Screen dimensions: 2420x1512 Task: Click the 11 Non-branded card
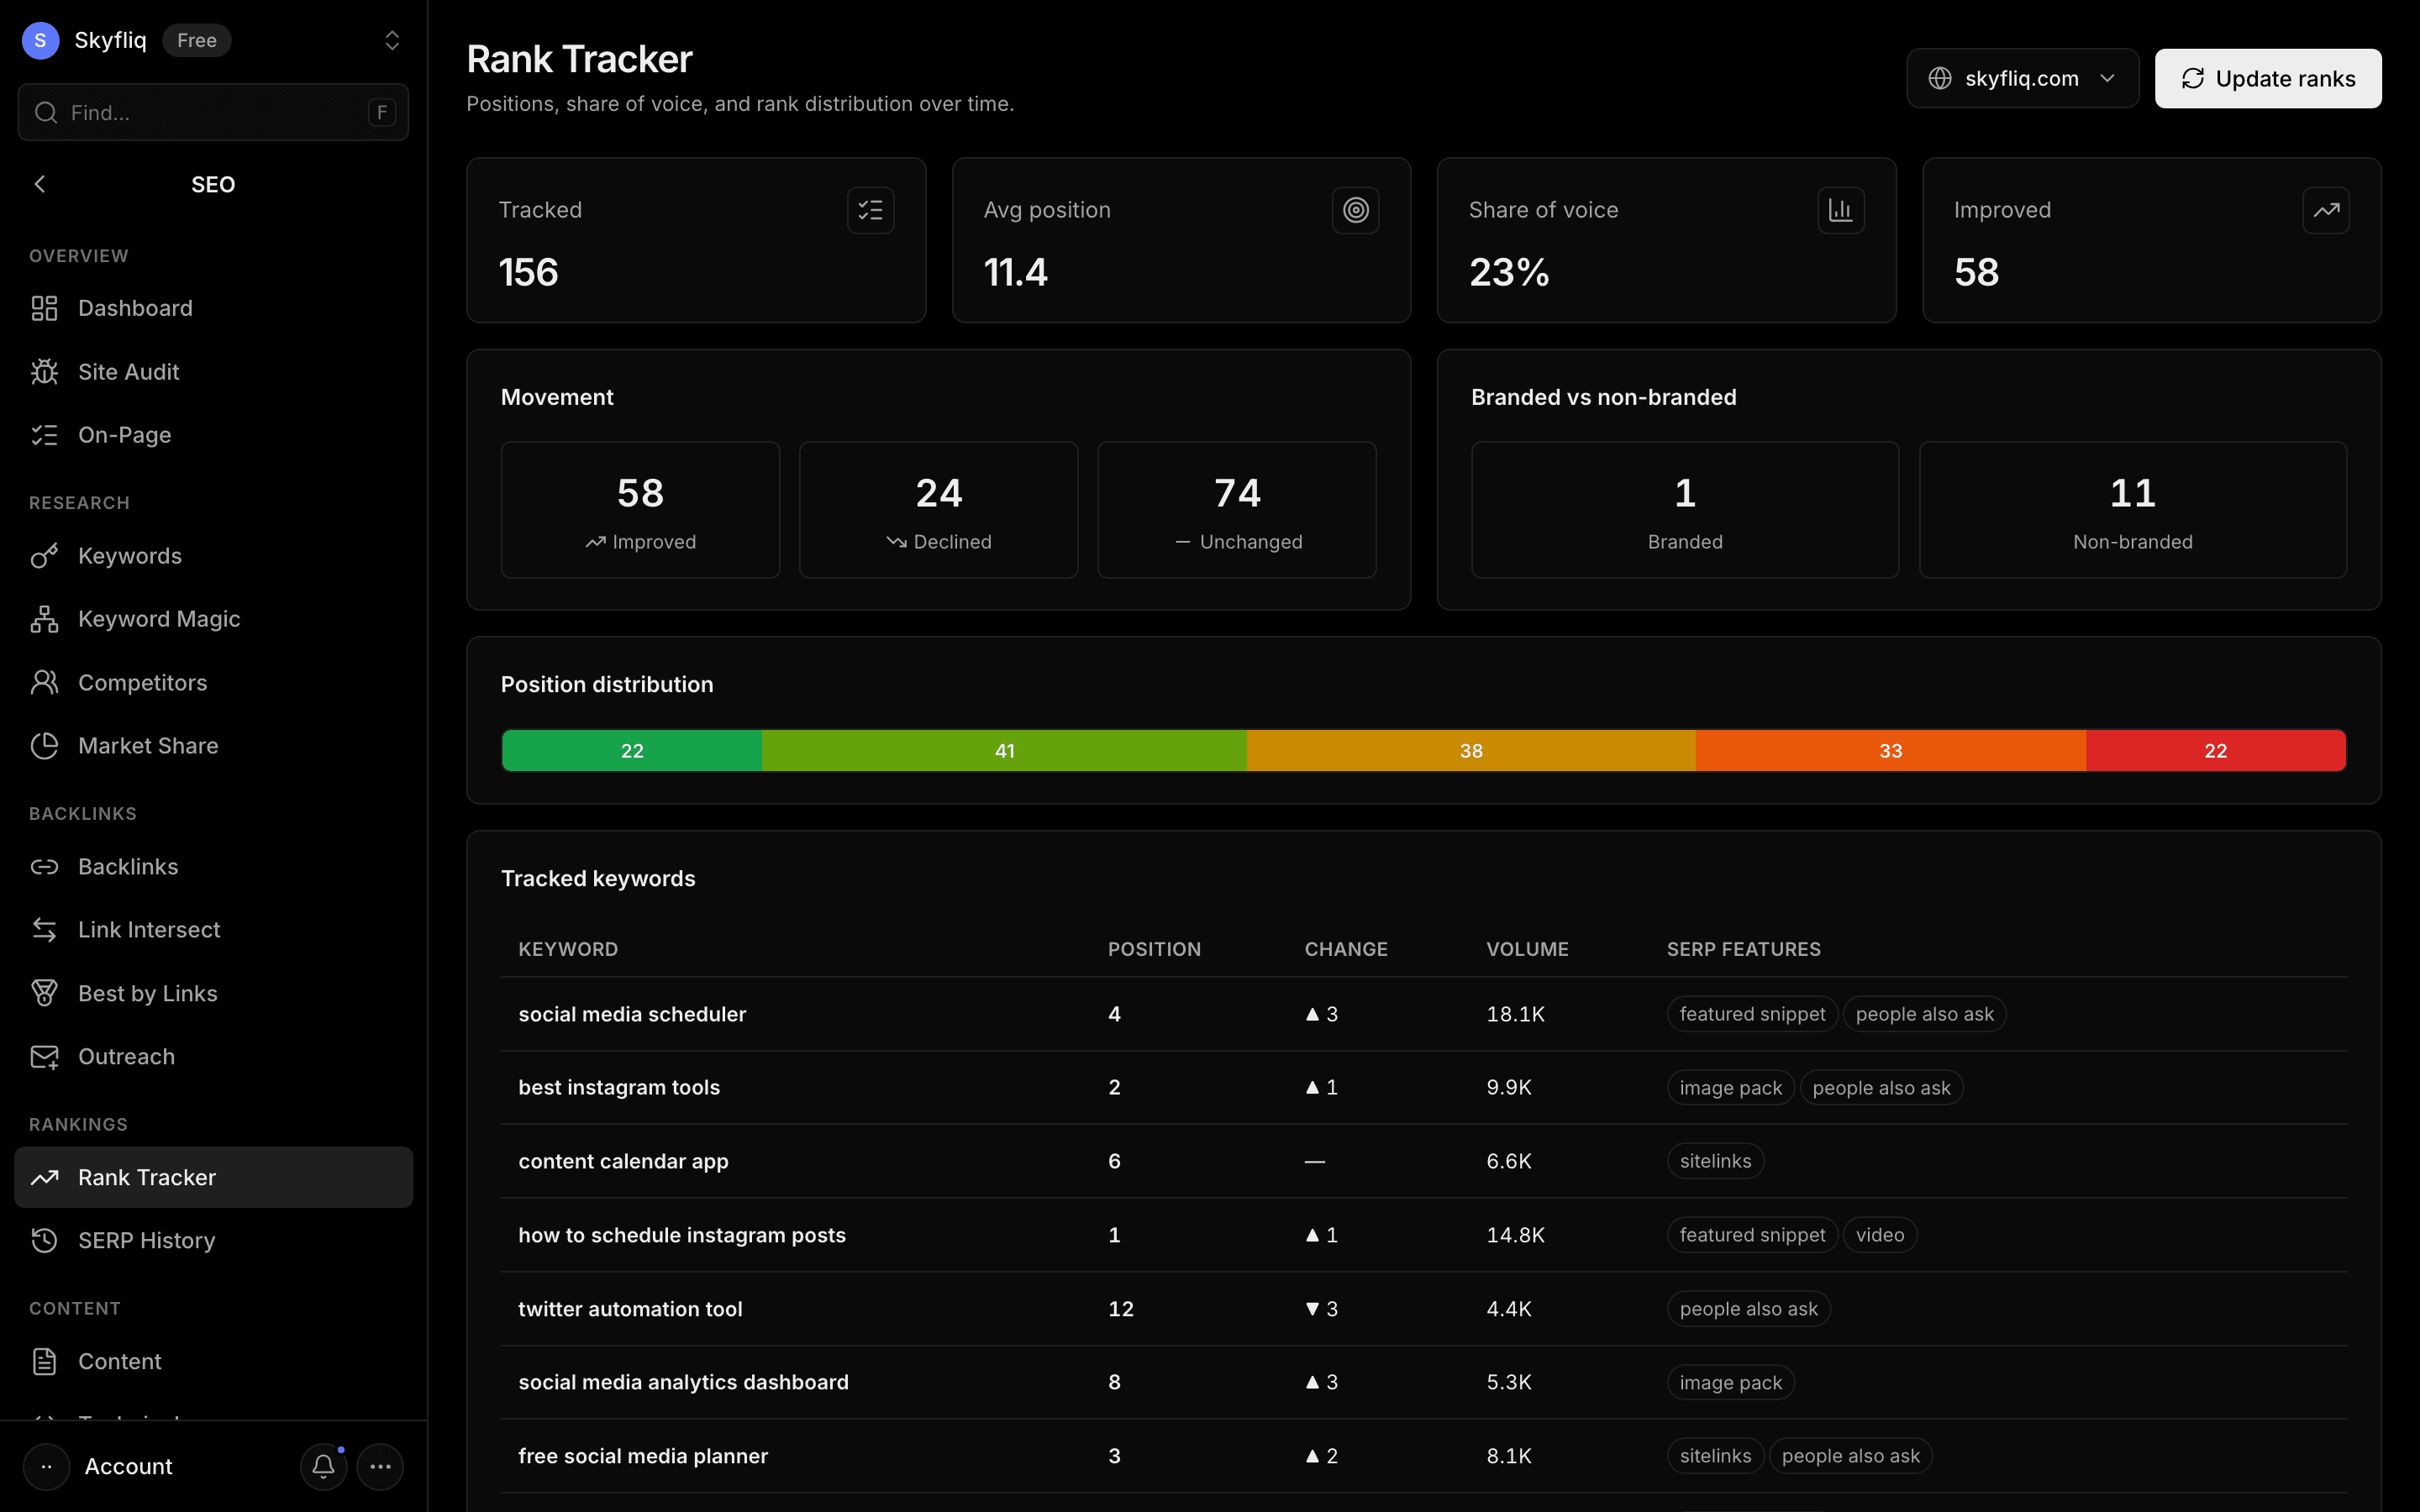point(2133,510)
